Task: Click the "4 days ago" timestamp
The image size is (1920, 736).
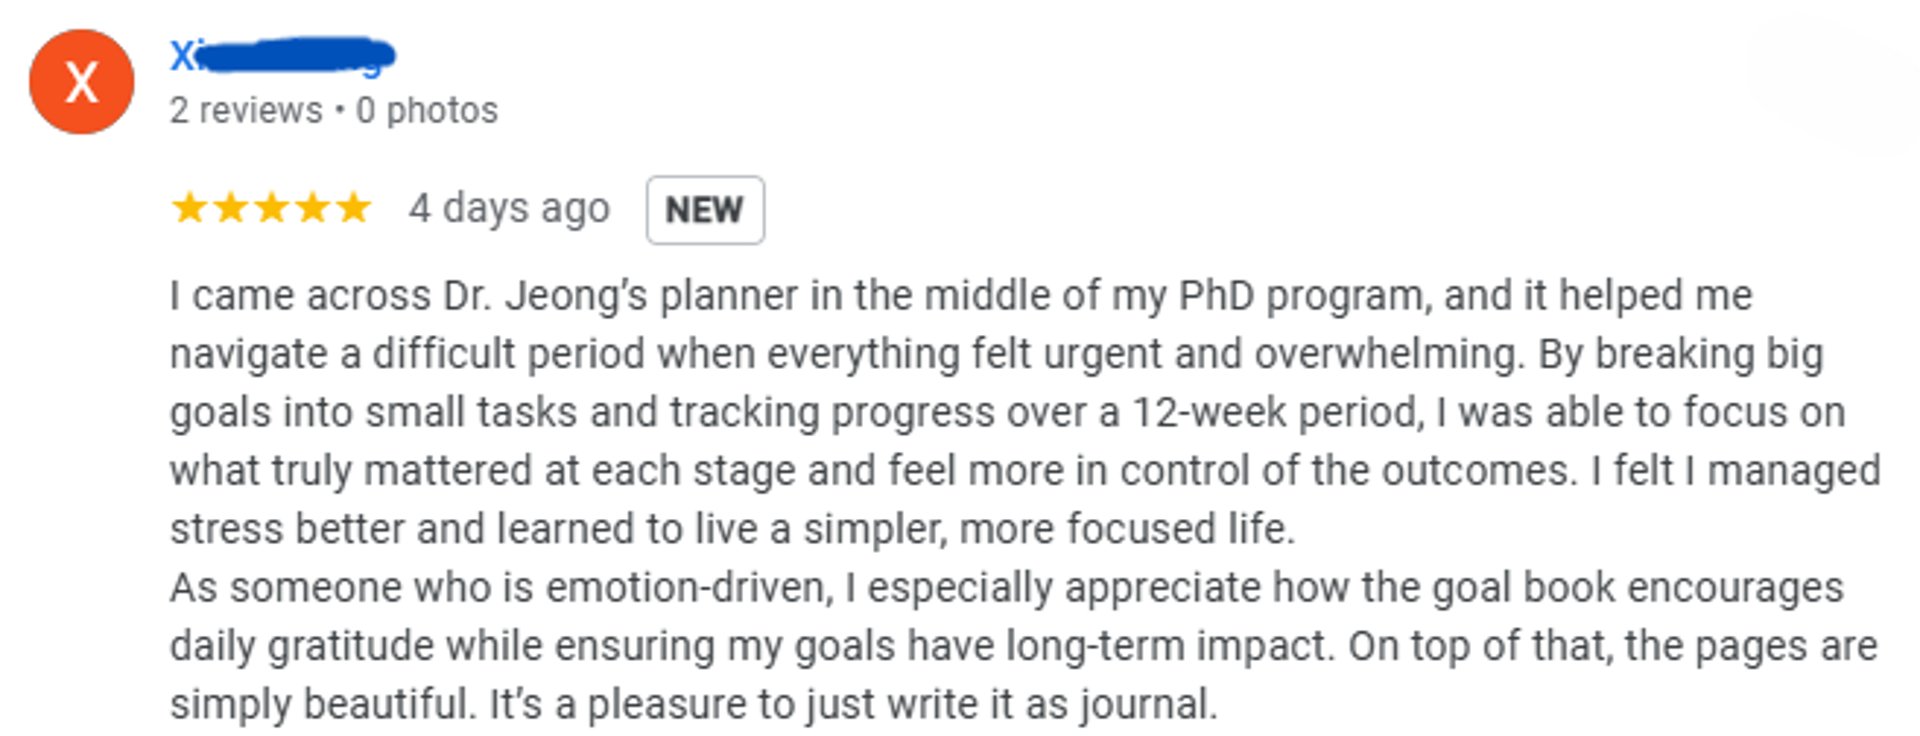Action: pos(508,209)
